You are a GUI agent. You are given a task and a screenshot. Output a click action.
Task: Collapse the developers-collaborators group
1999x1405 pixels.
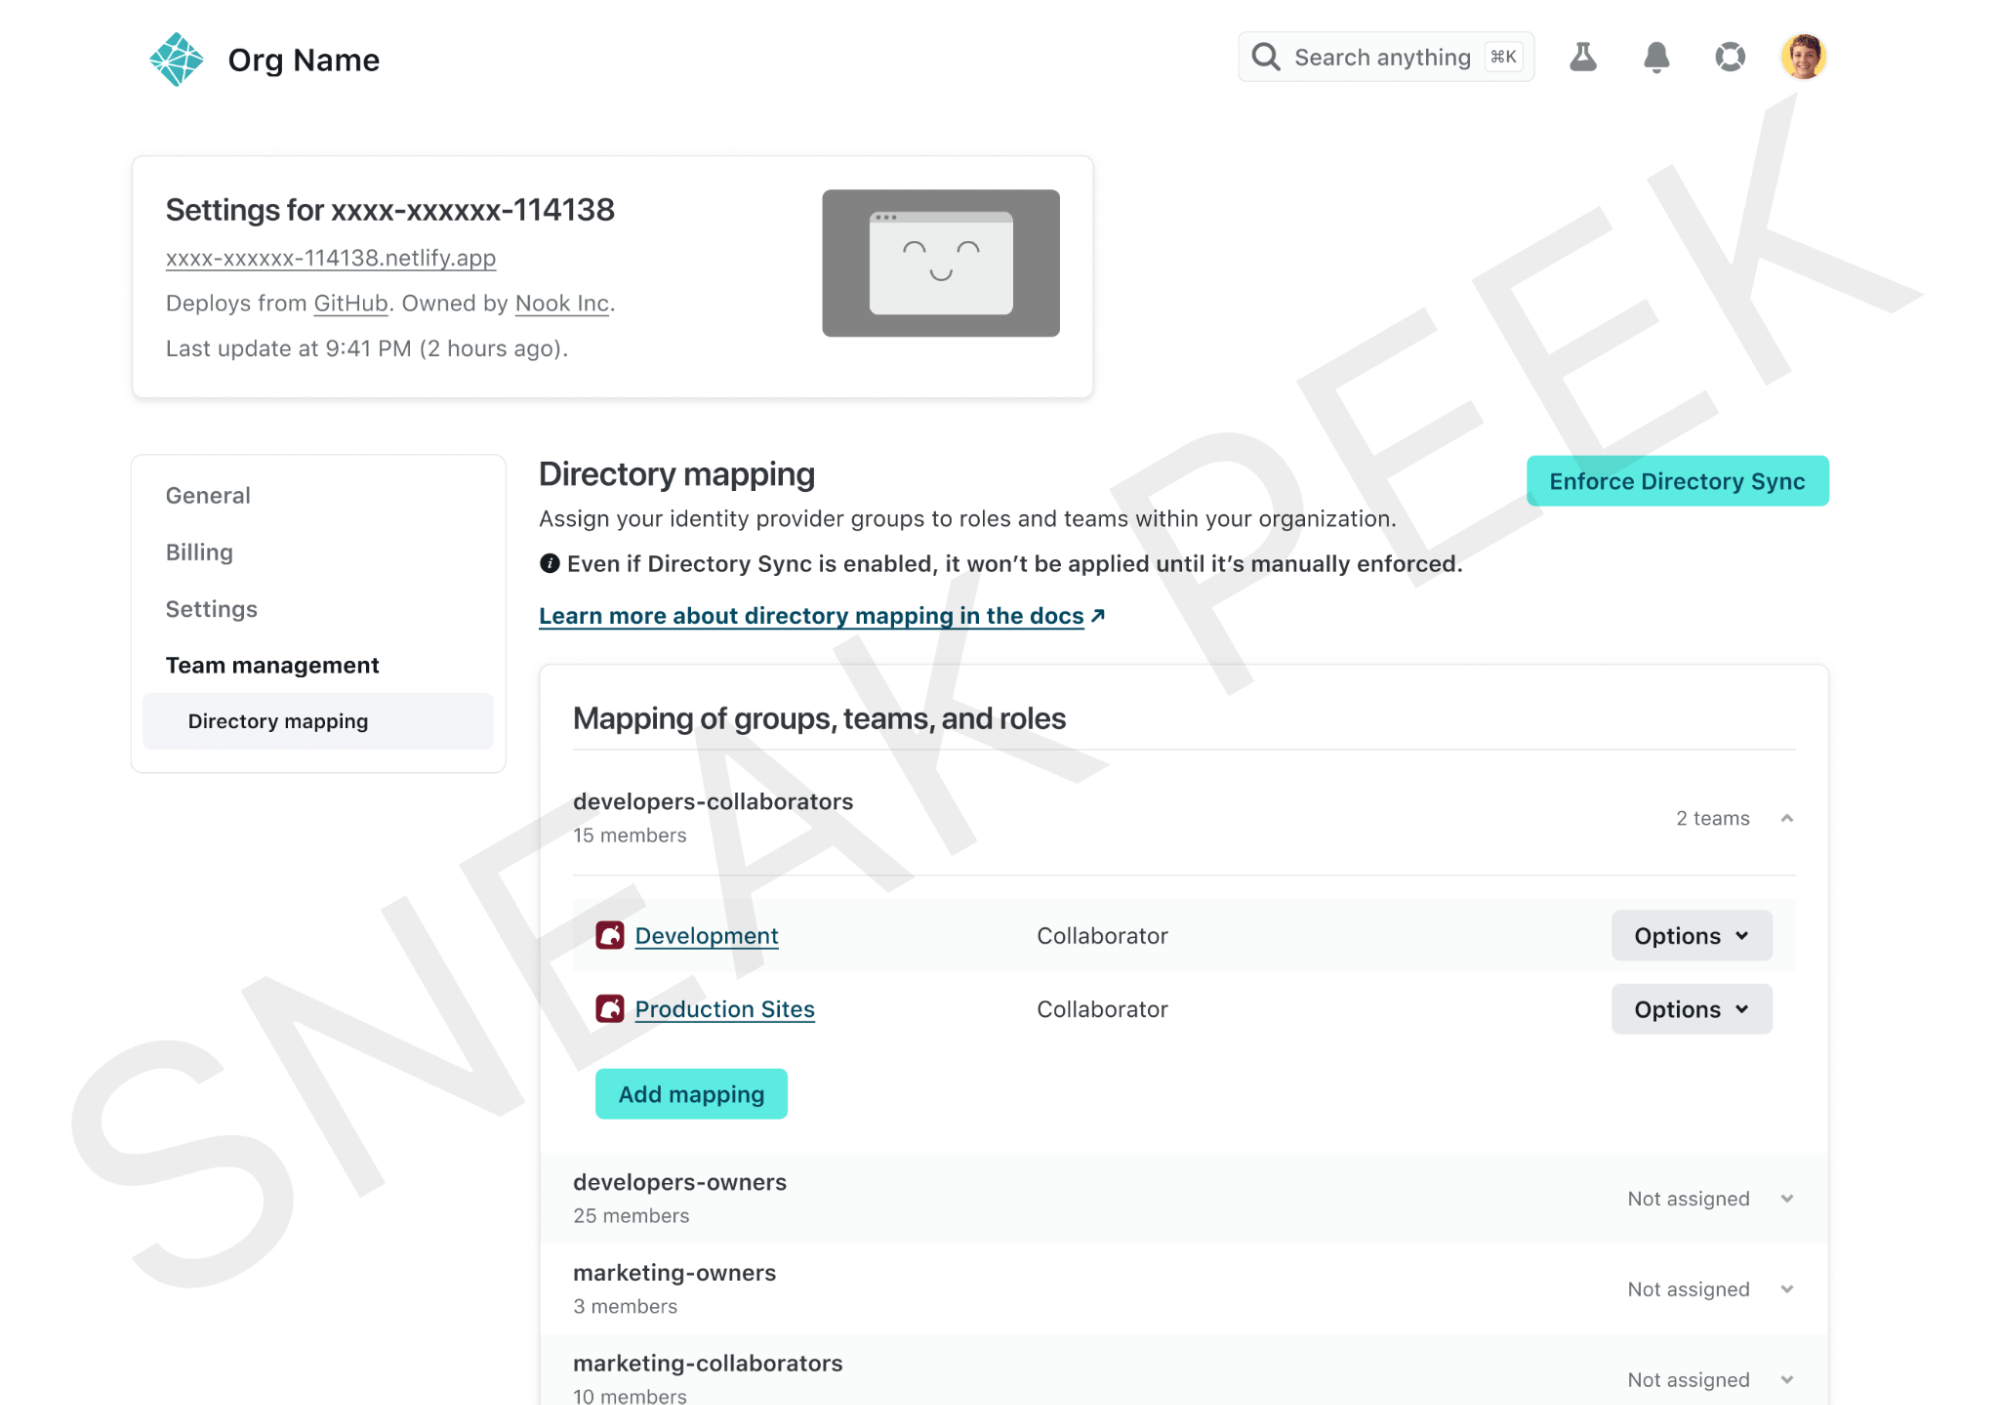[x=1786, y=818]
